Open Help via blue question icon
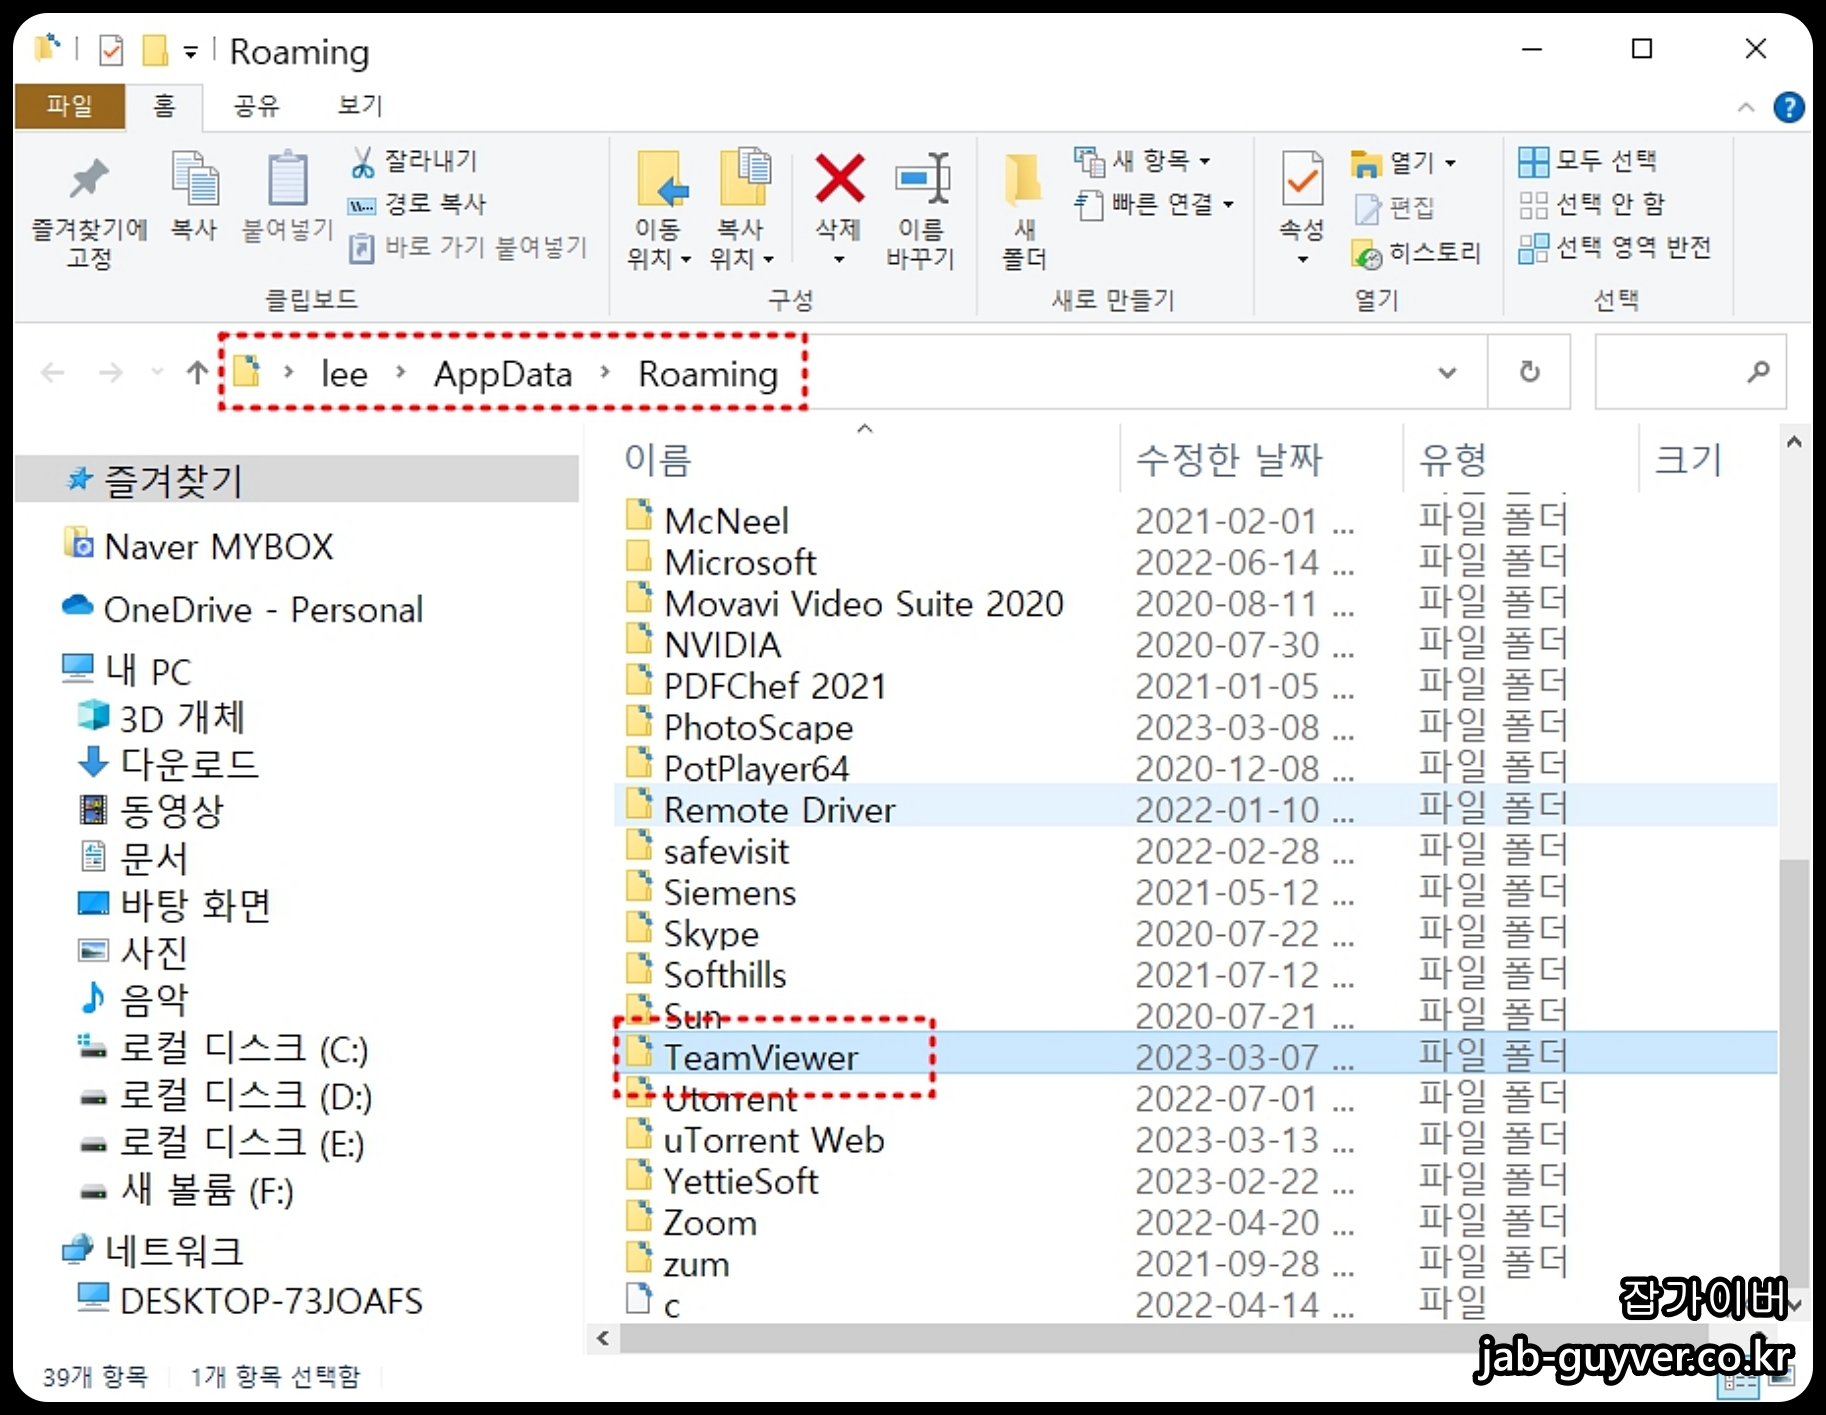The width and height of the screenshot is (1826, 1415). tap(1788, 107)
